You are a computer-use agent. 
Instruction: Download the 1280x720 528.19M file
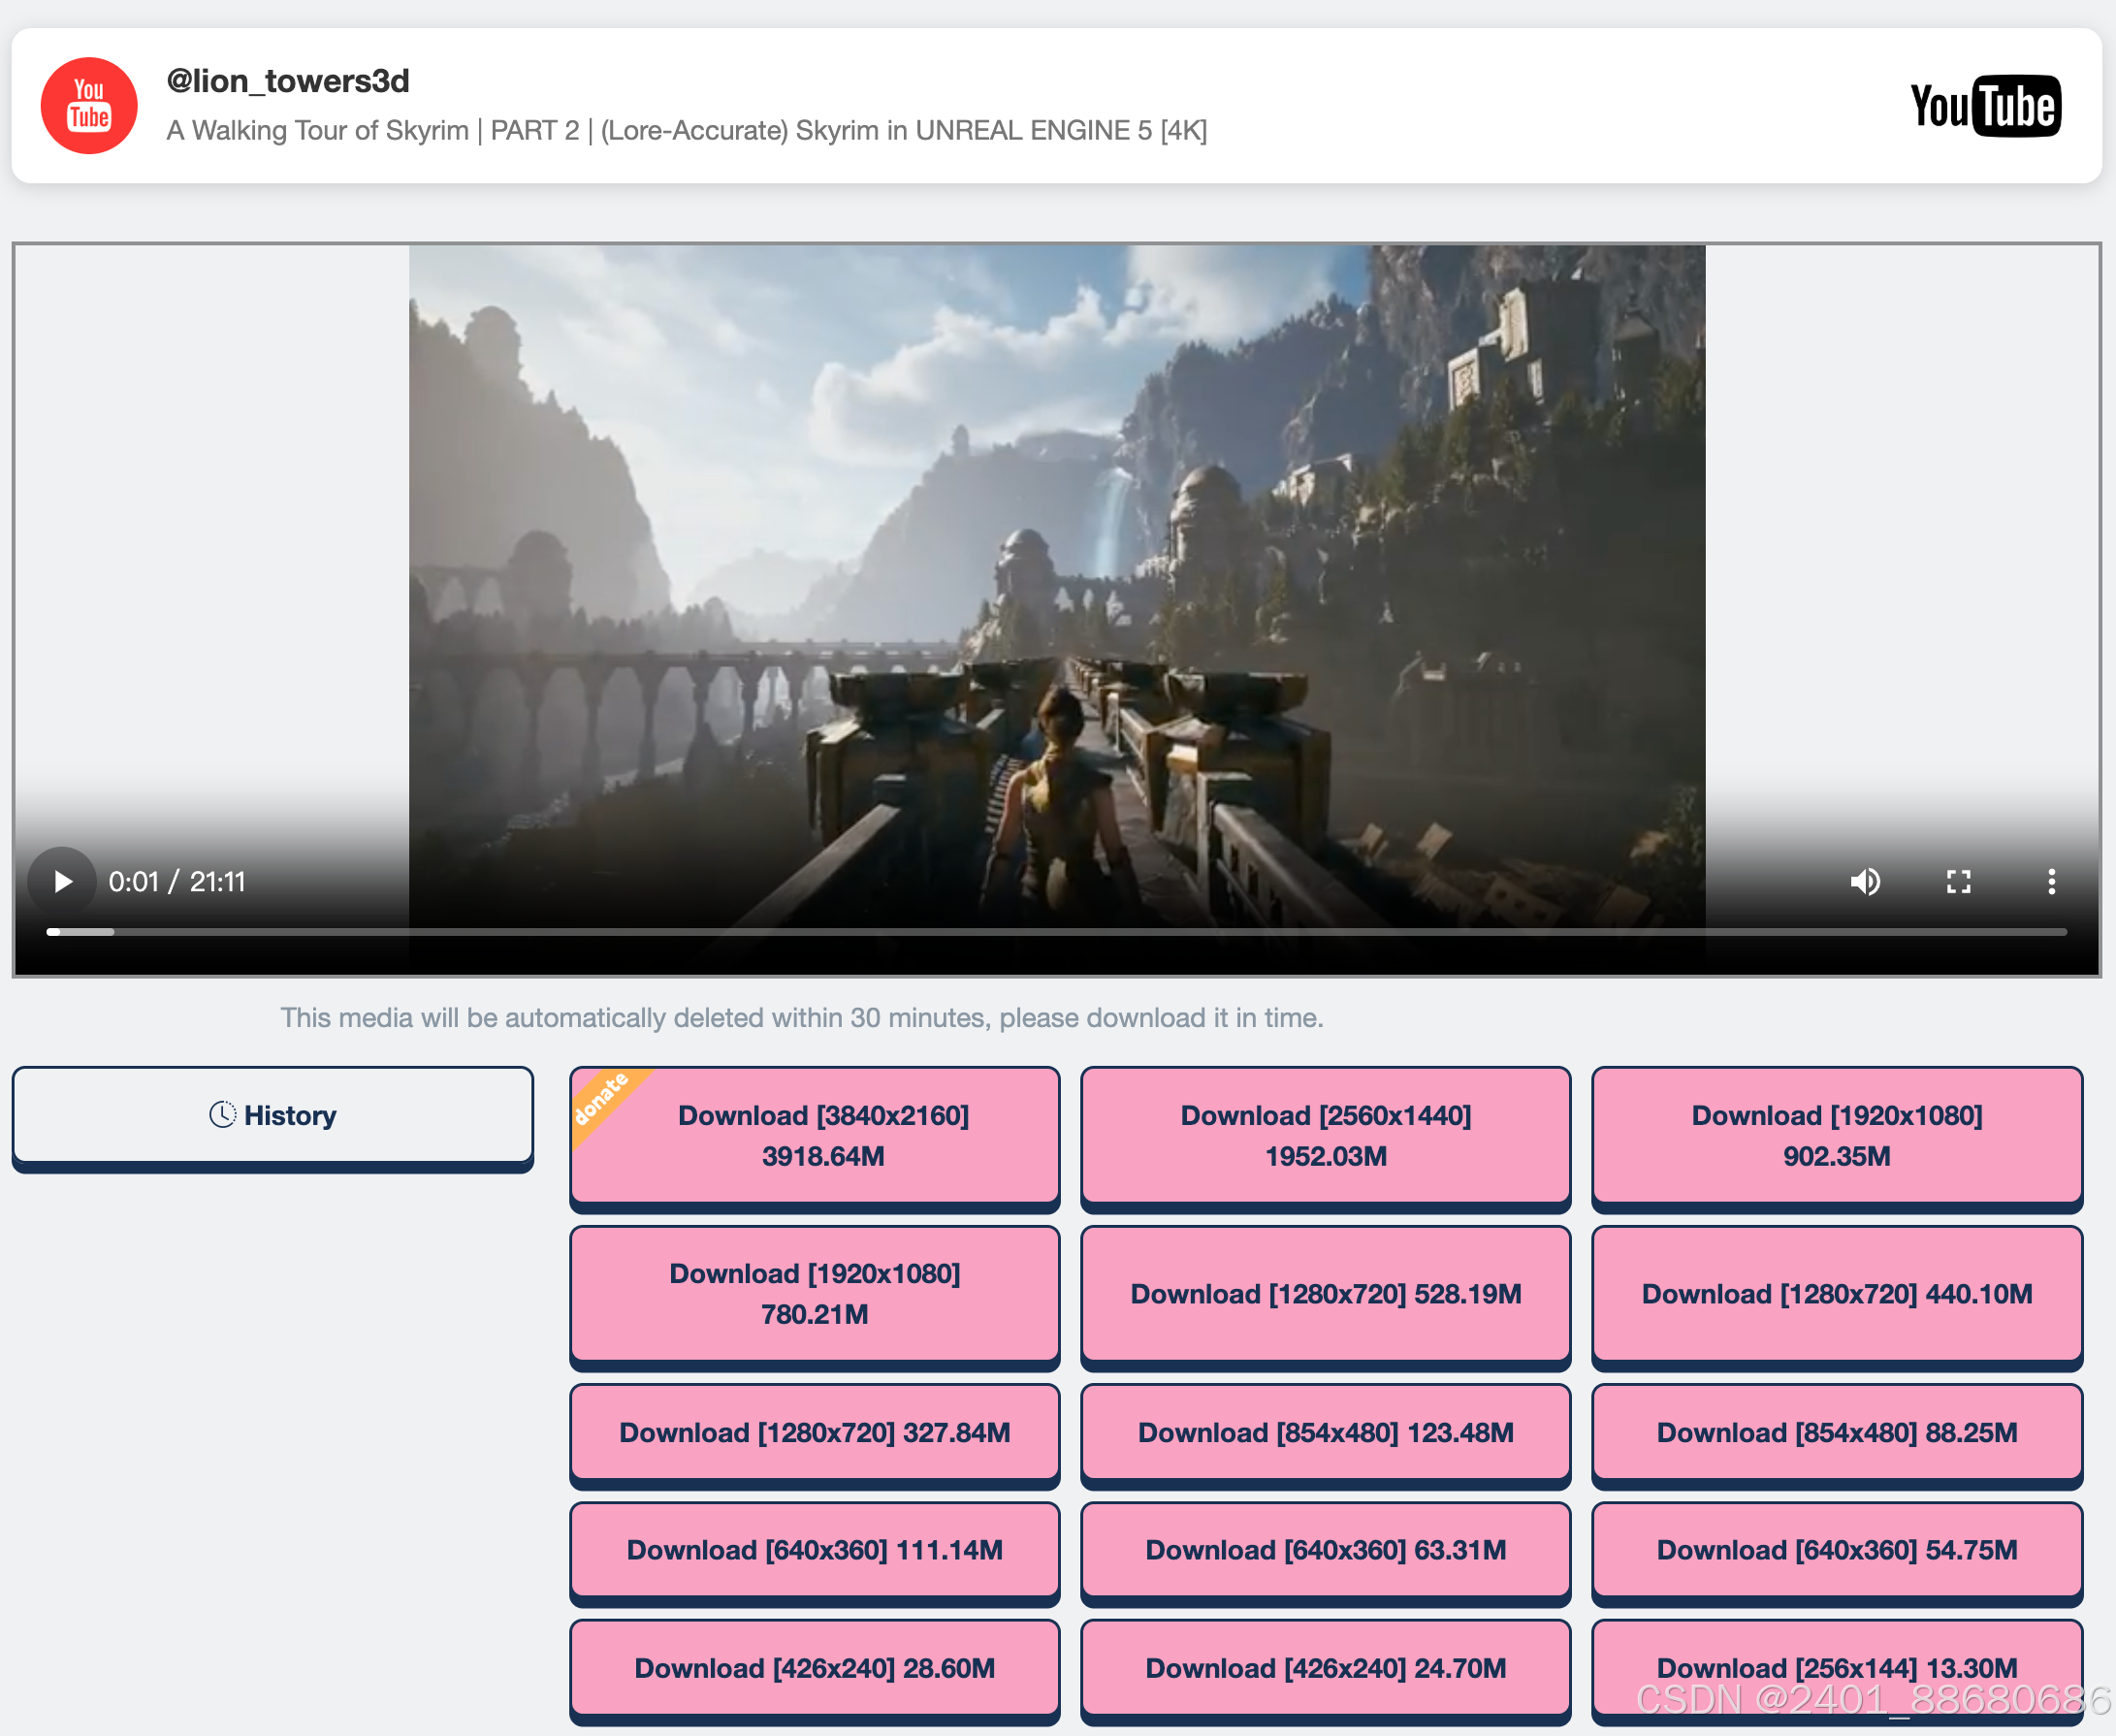[x=1325, y=1293]
